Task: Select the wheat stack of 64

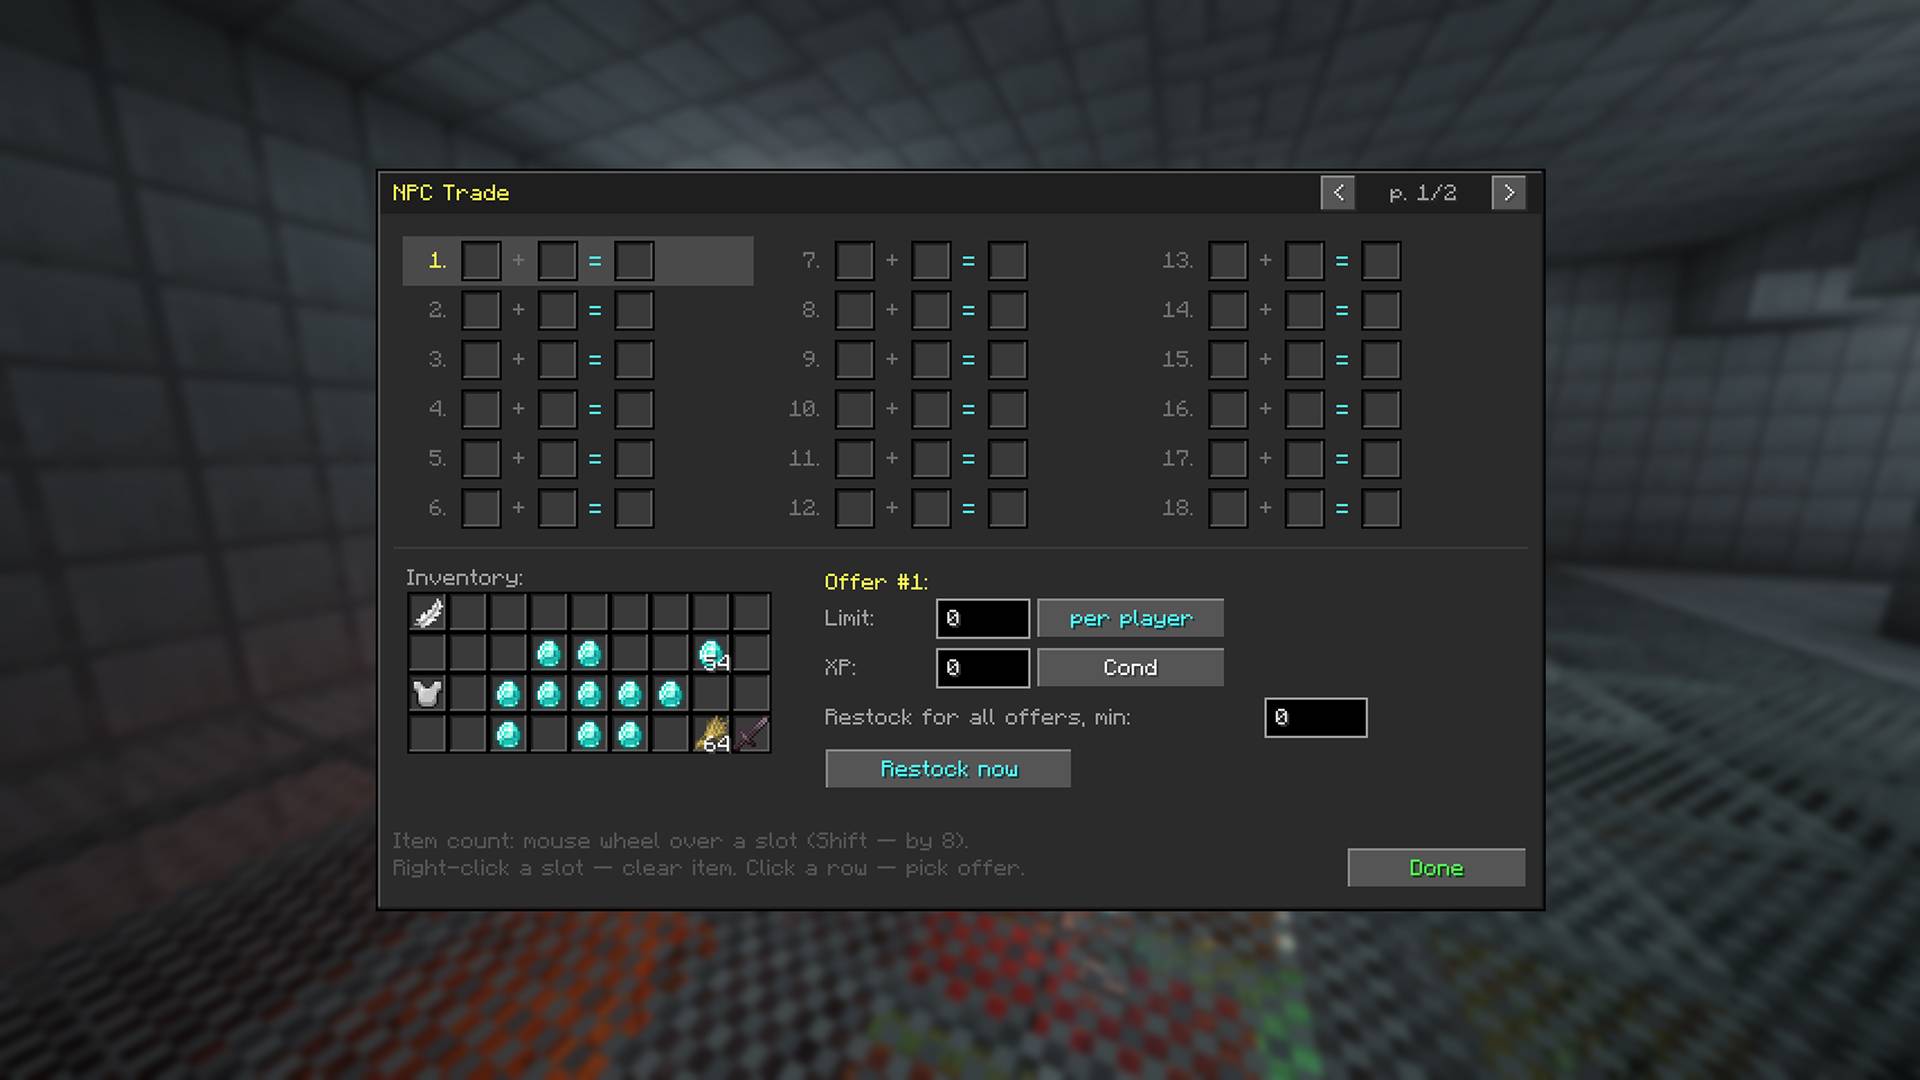Action: pyautogui.click(x=711, y=734)
